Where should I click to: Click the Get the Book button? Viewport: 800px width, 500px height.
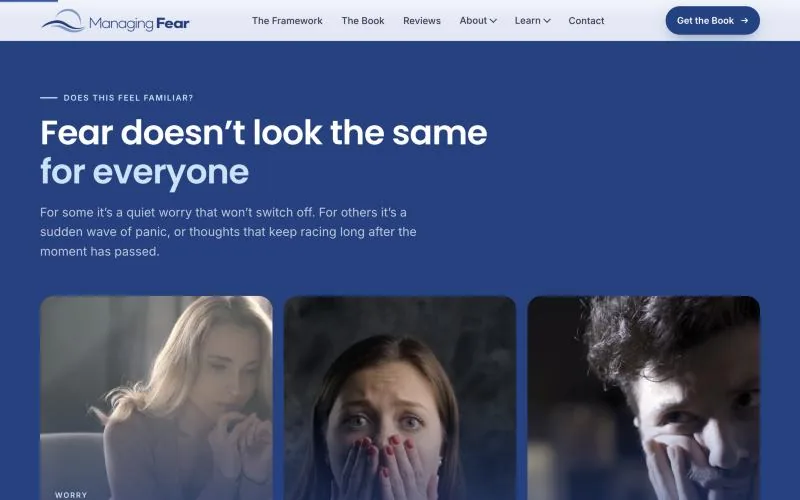(x=712, y=21)
